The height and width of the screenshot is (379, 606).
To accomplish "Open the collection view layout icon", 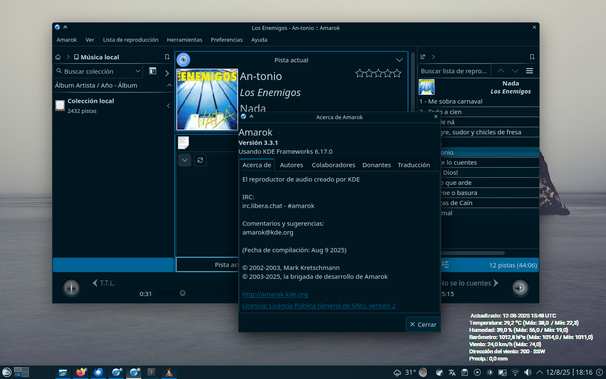I will pos(153,71).
